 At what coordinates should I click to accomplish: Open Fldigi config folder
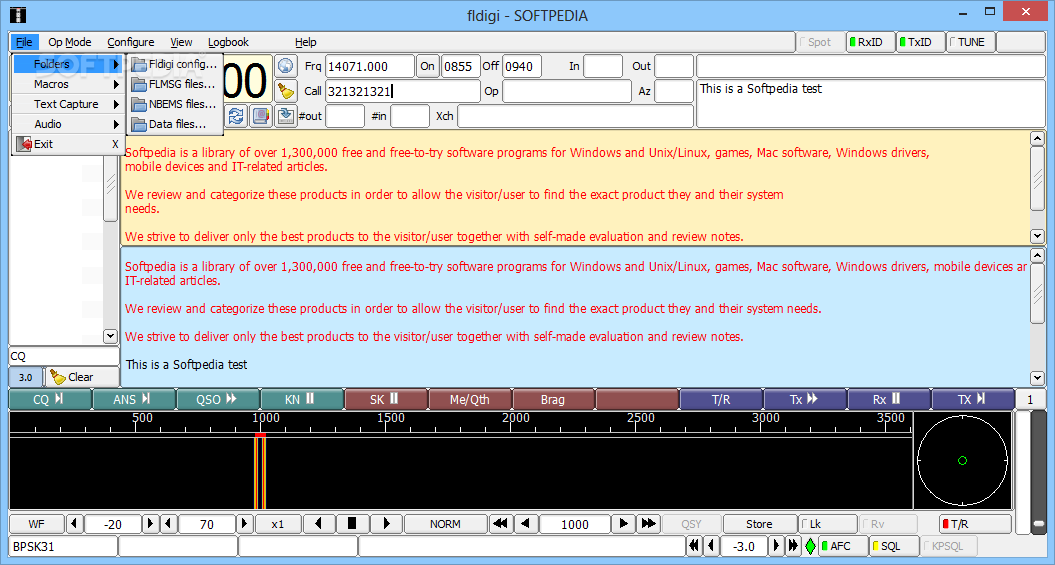[176, 64]
